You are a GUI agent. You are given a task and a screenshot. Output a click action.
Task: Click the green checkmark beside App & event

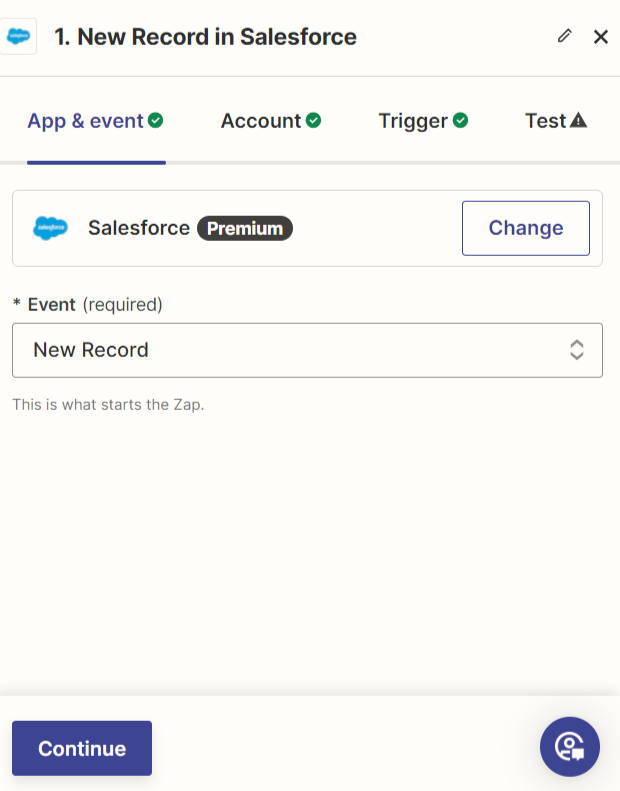tap(155, 121)
